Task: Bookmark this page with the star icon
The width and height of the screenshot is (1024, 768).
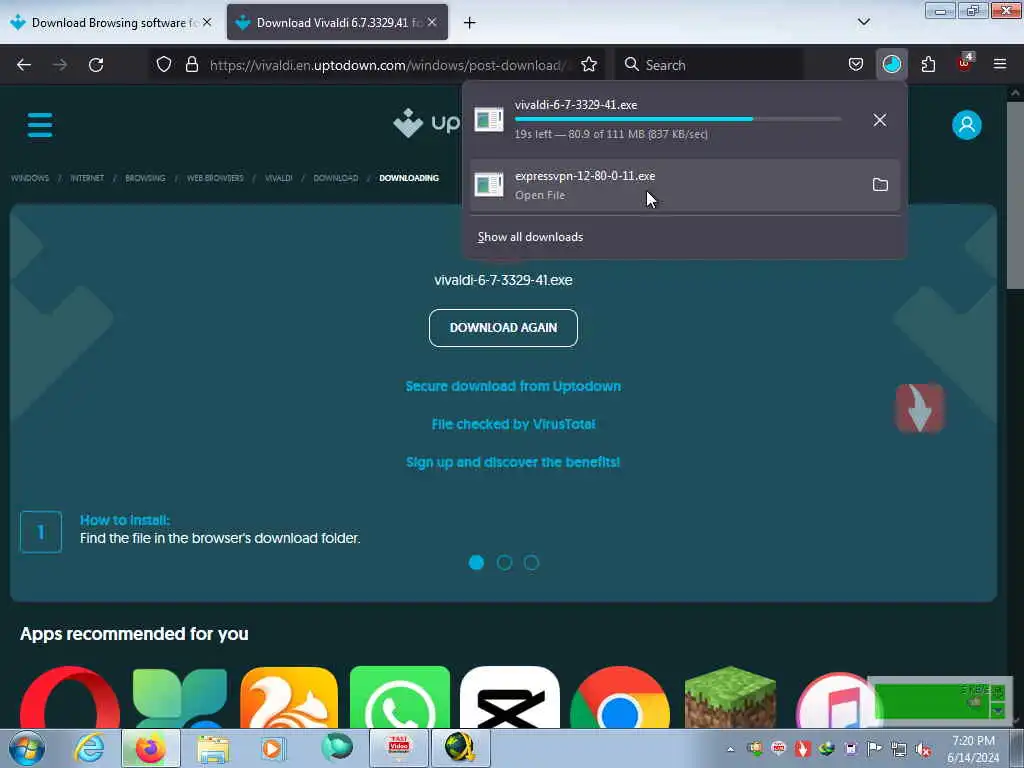Action: pyautogui.click(x=588, y=65)
